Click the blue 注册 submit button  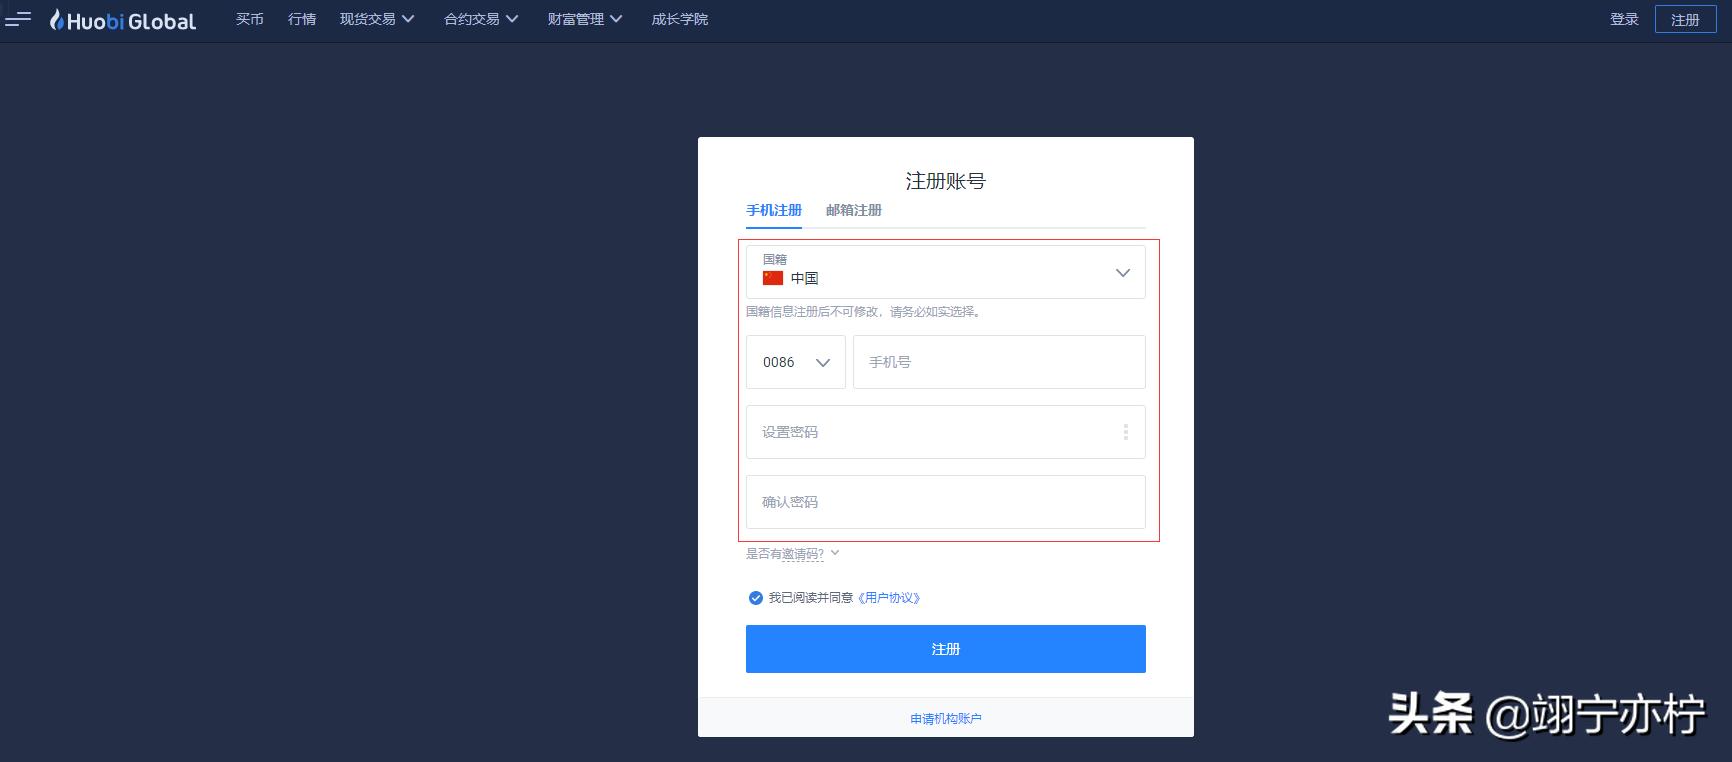[945, 649]
